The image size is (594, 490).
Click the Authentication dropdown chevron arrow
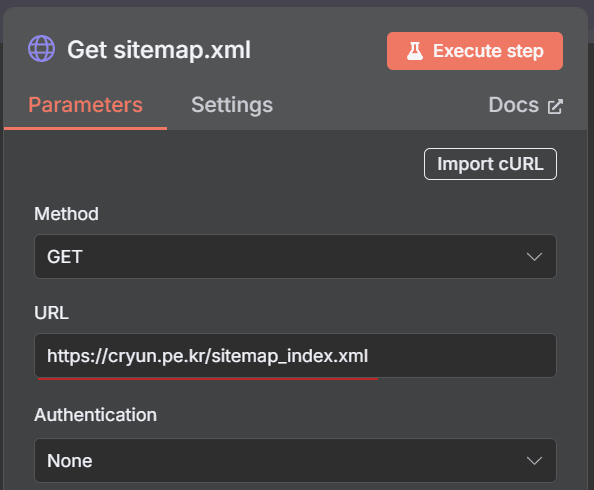coord(534,461)
